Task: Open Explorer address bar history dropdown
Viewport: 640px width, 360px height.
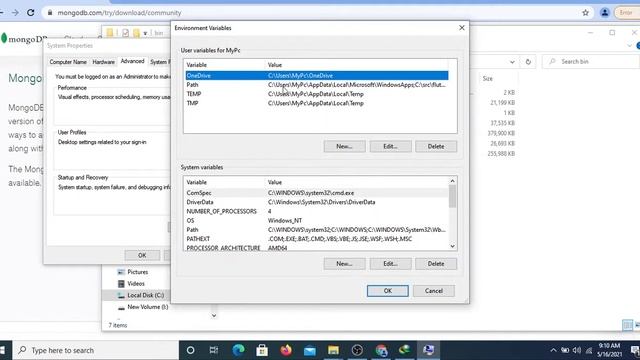Action: [x=512, y=62]
